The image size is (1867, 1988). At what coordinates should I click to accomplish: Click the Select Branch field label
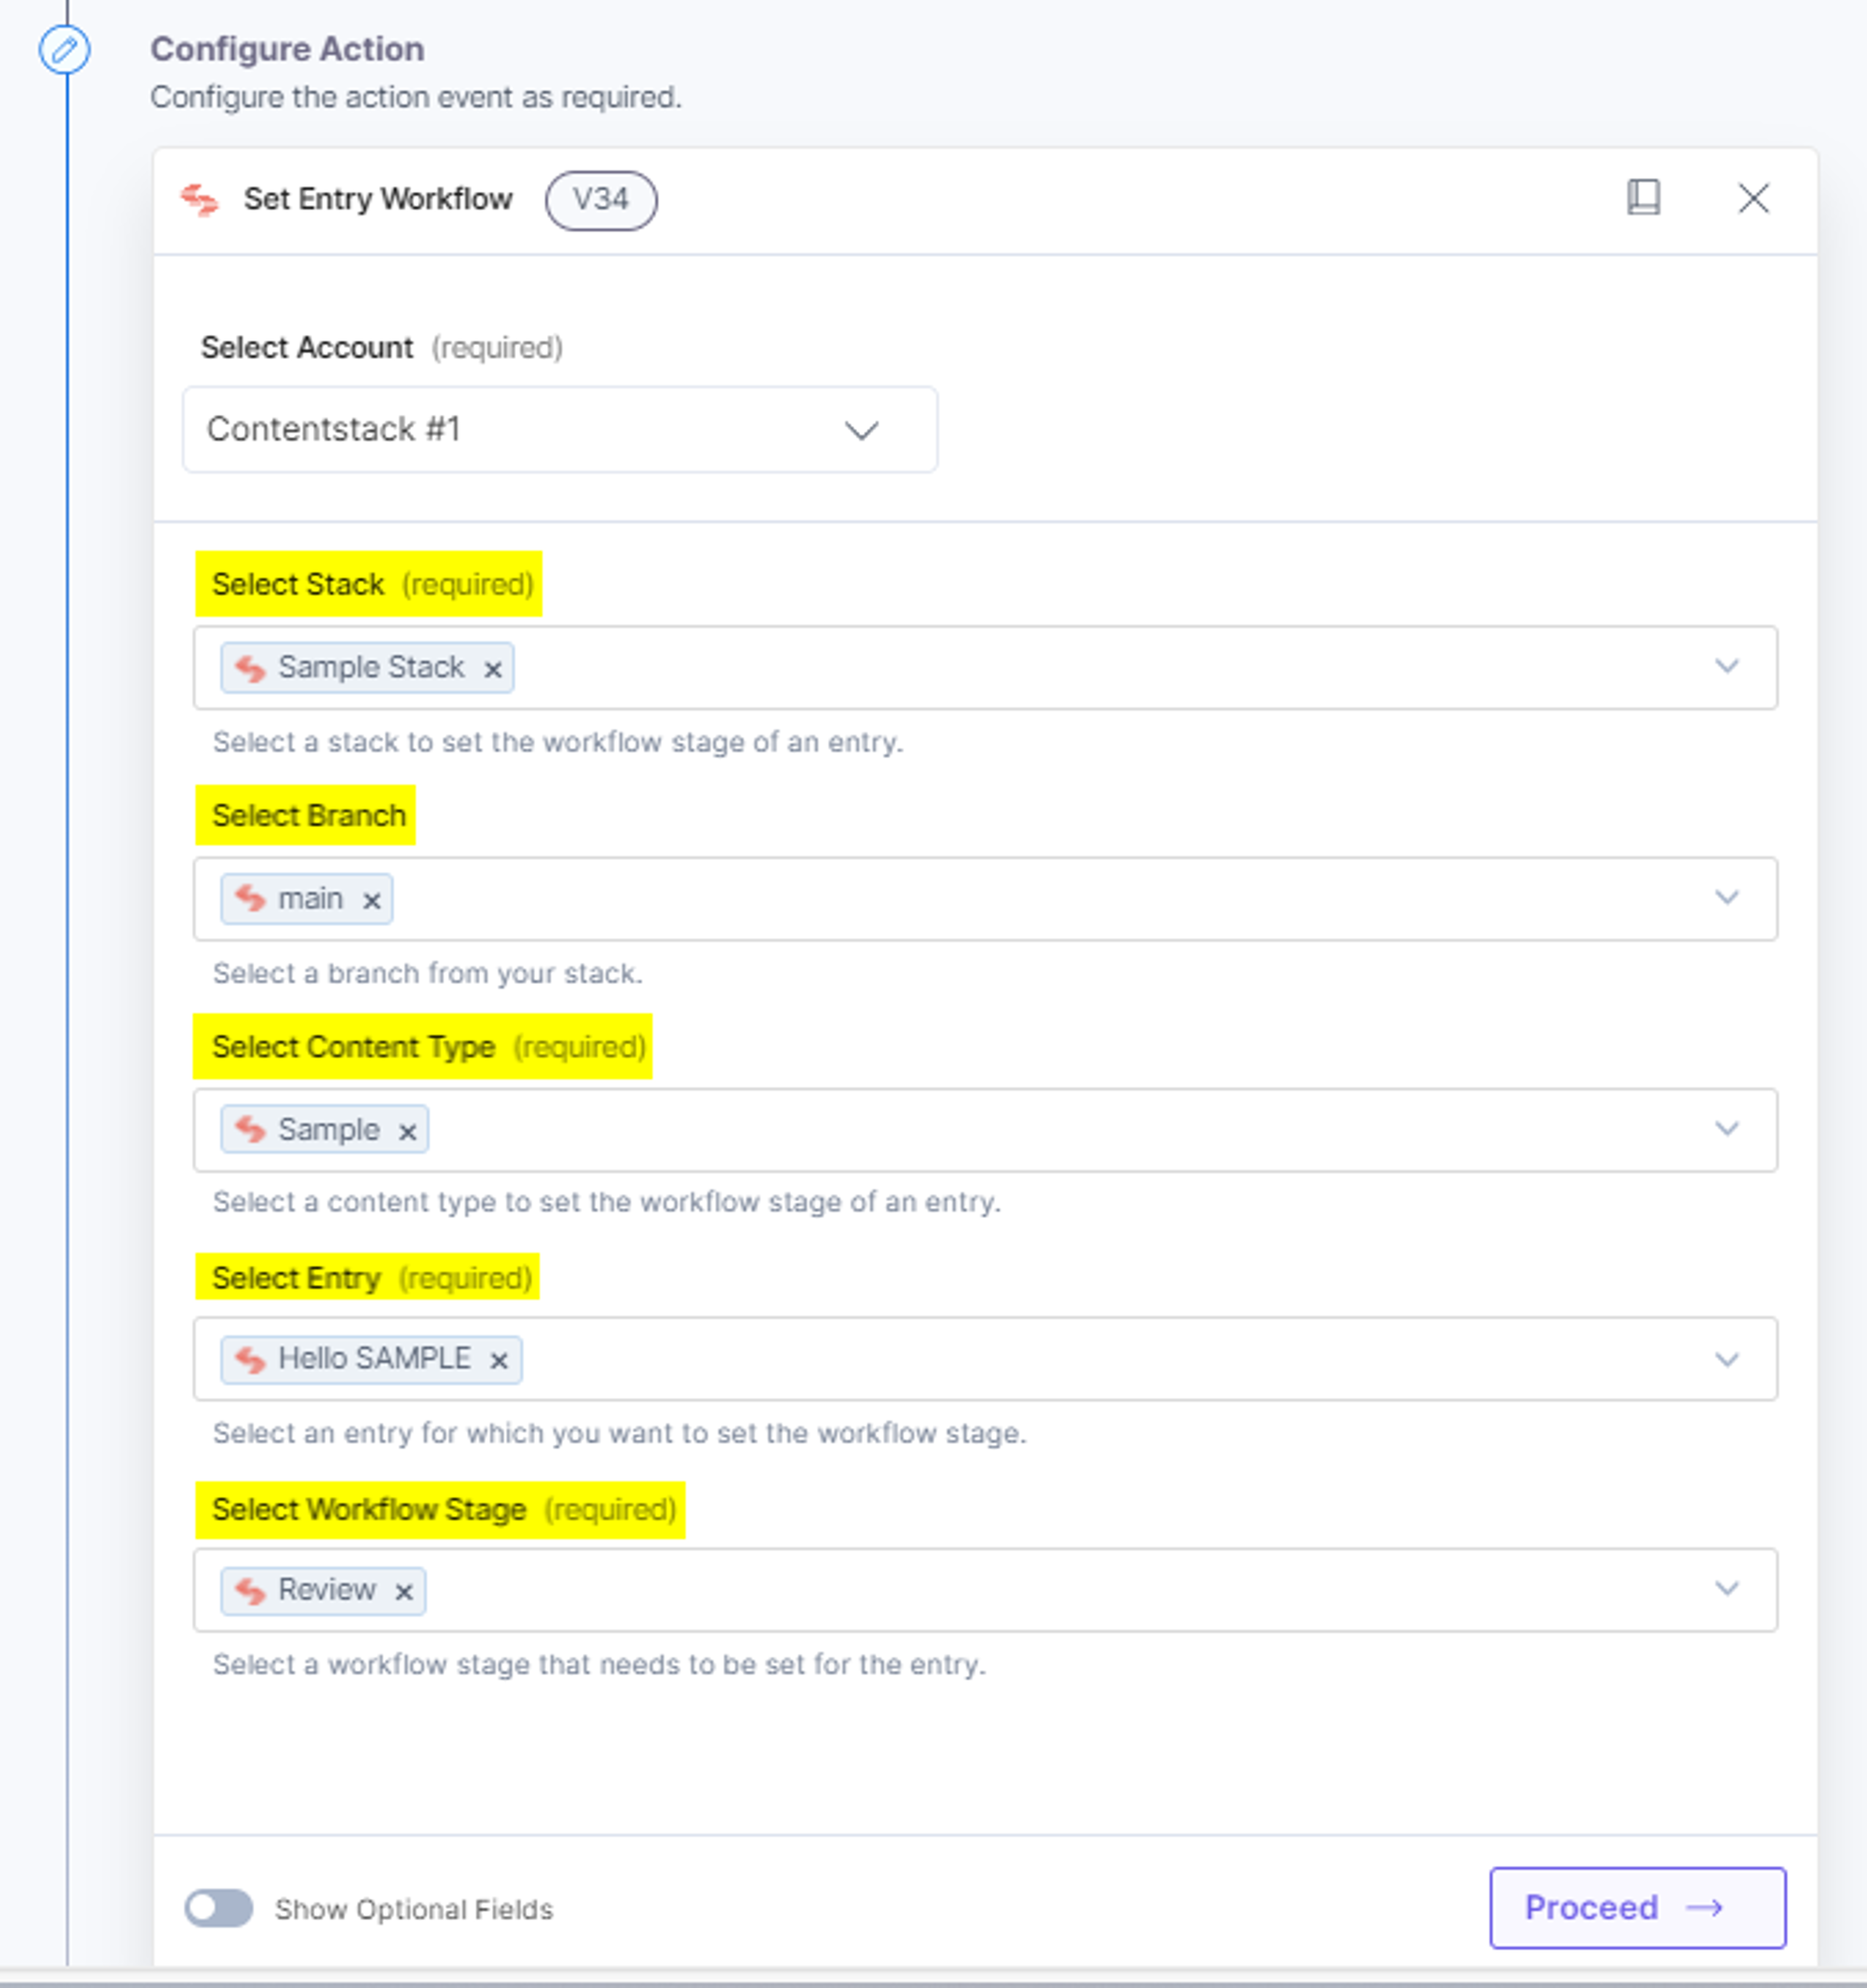pyautogui.click(x=309, y=816)
